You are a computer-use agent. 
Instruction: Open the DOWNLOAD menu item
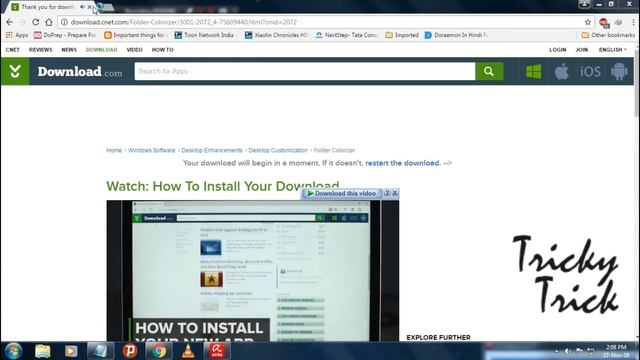point(102,50)
